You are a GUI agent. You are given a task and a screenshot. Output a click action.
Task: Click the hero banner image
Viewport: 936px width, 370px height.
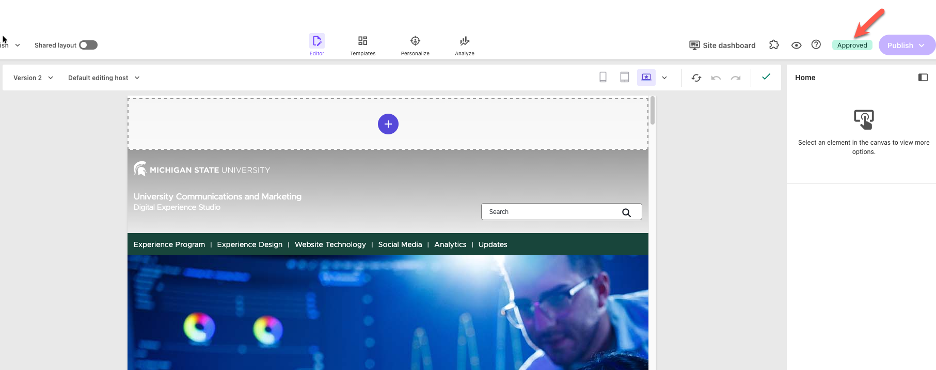[x=388, y=312]
